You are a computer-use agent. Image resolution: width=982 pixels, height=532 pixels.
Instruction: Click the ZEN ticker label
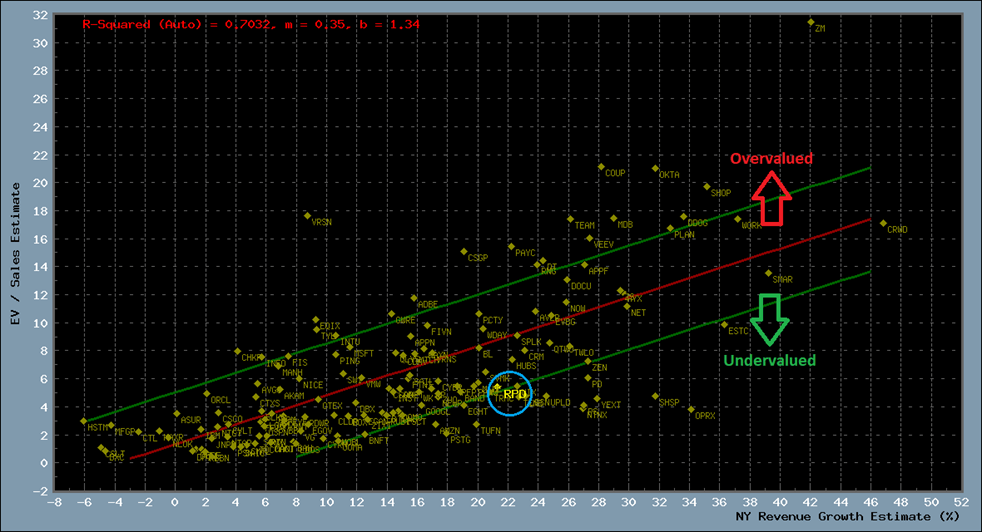pos(599,368)
